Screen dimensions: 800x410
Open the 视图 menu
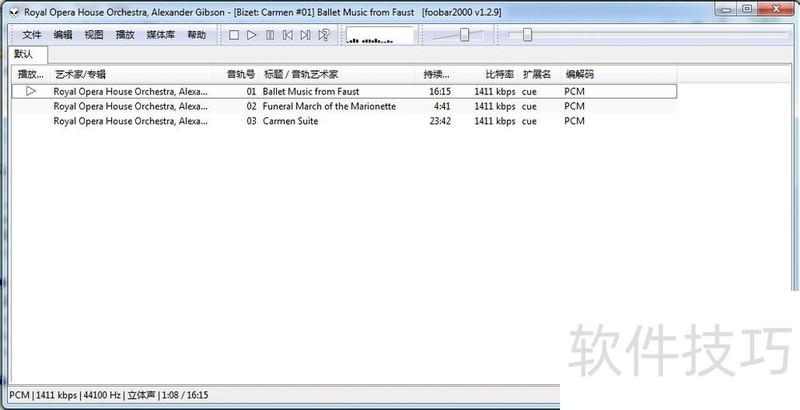(x=94, y=35)
